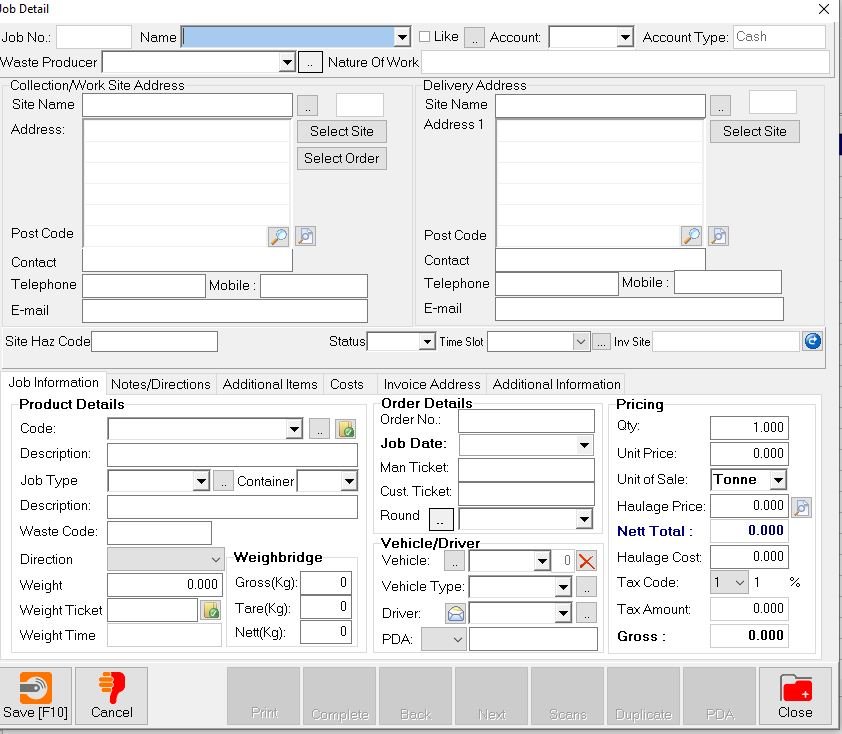Screen dimensions: 842x734
Task: Open the Additional Items tab
Action: click(270, 384)
